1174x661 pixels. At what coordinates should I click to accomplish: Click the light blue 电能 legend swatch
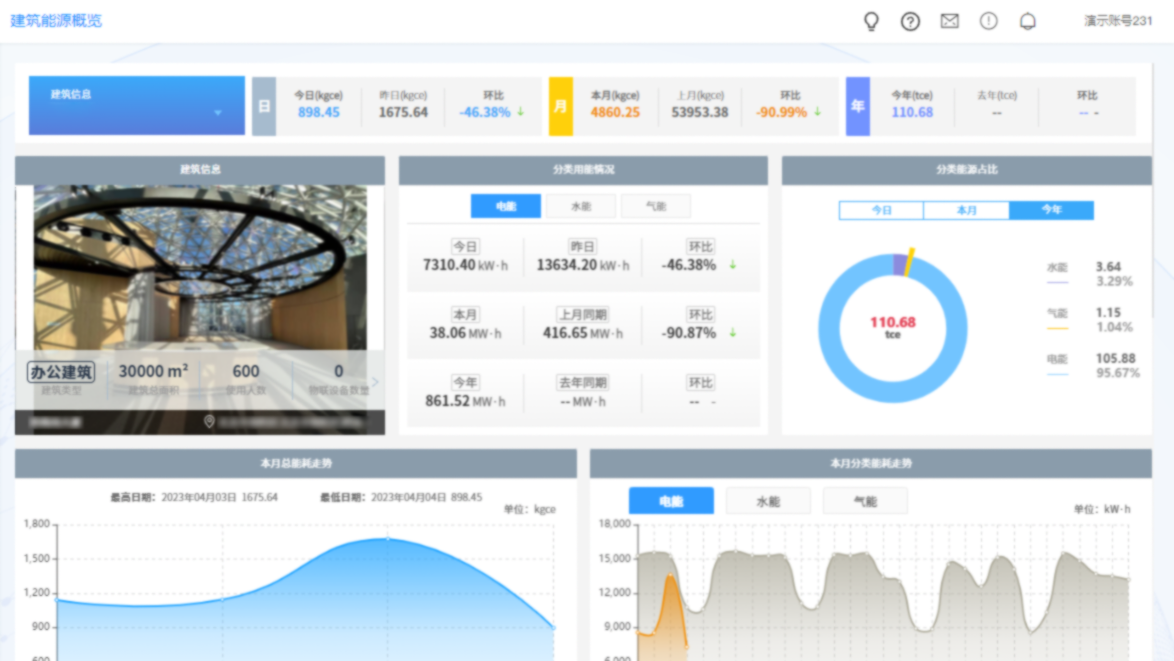click(1057, 375)
